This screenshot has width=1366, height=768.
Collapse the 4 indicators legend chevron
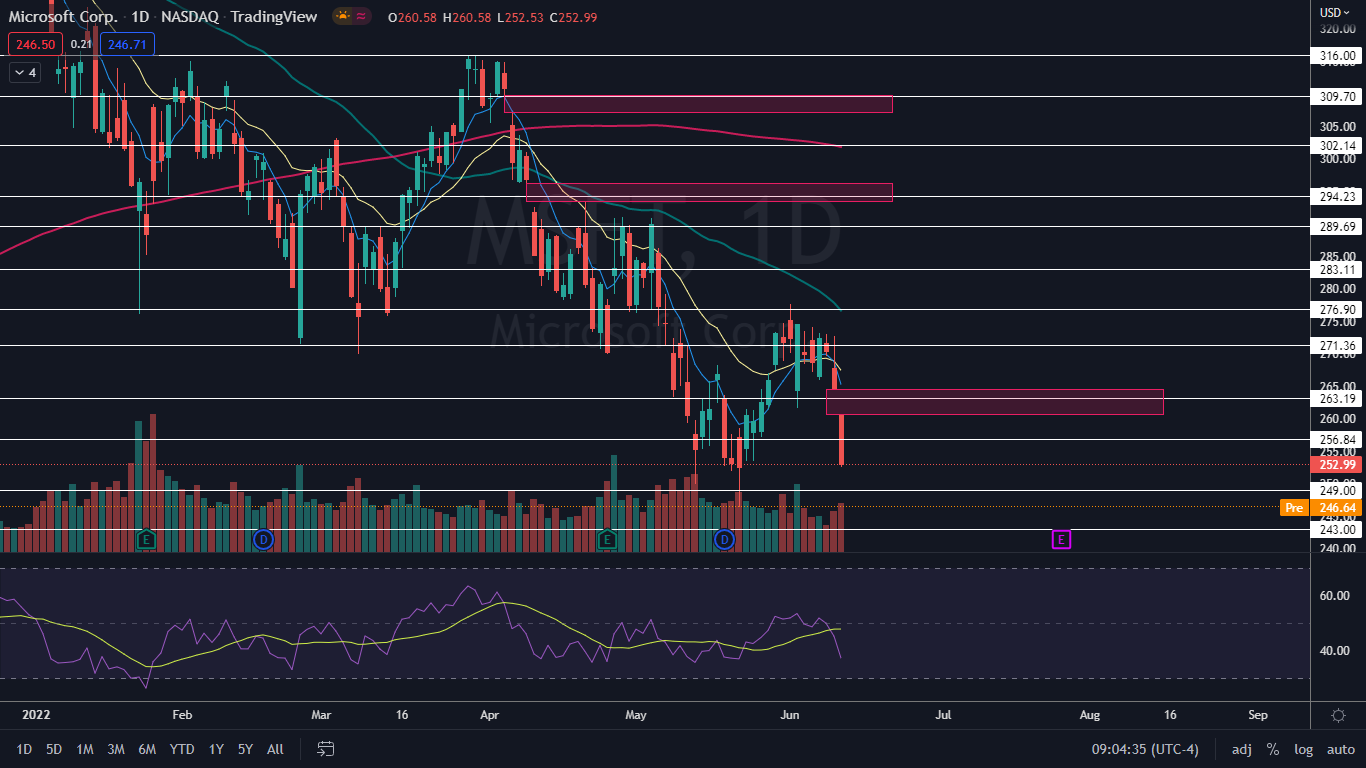click(24, 72)
